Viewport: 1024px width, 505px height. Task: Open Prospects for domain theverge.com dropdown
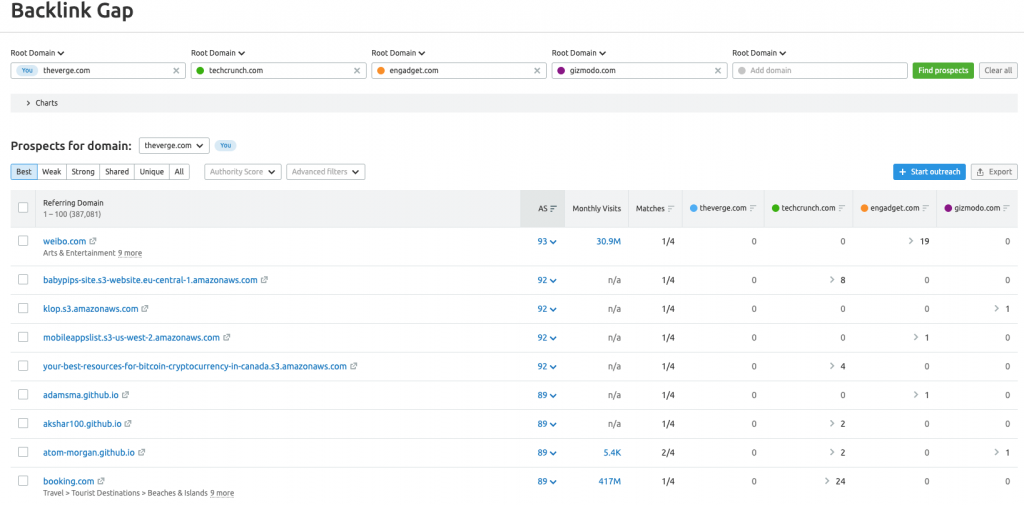click(x=174, y=145)
